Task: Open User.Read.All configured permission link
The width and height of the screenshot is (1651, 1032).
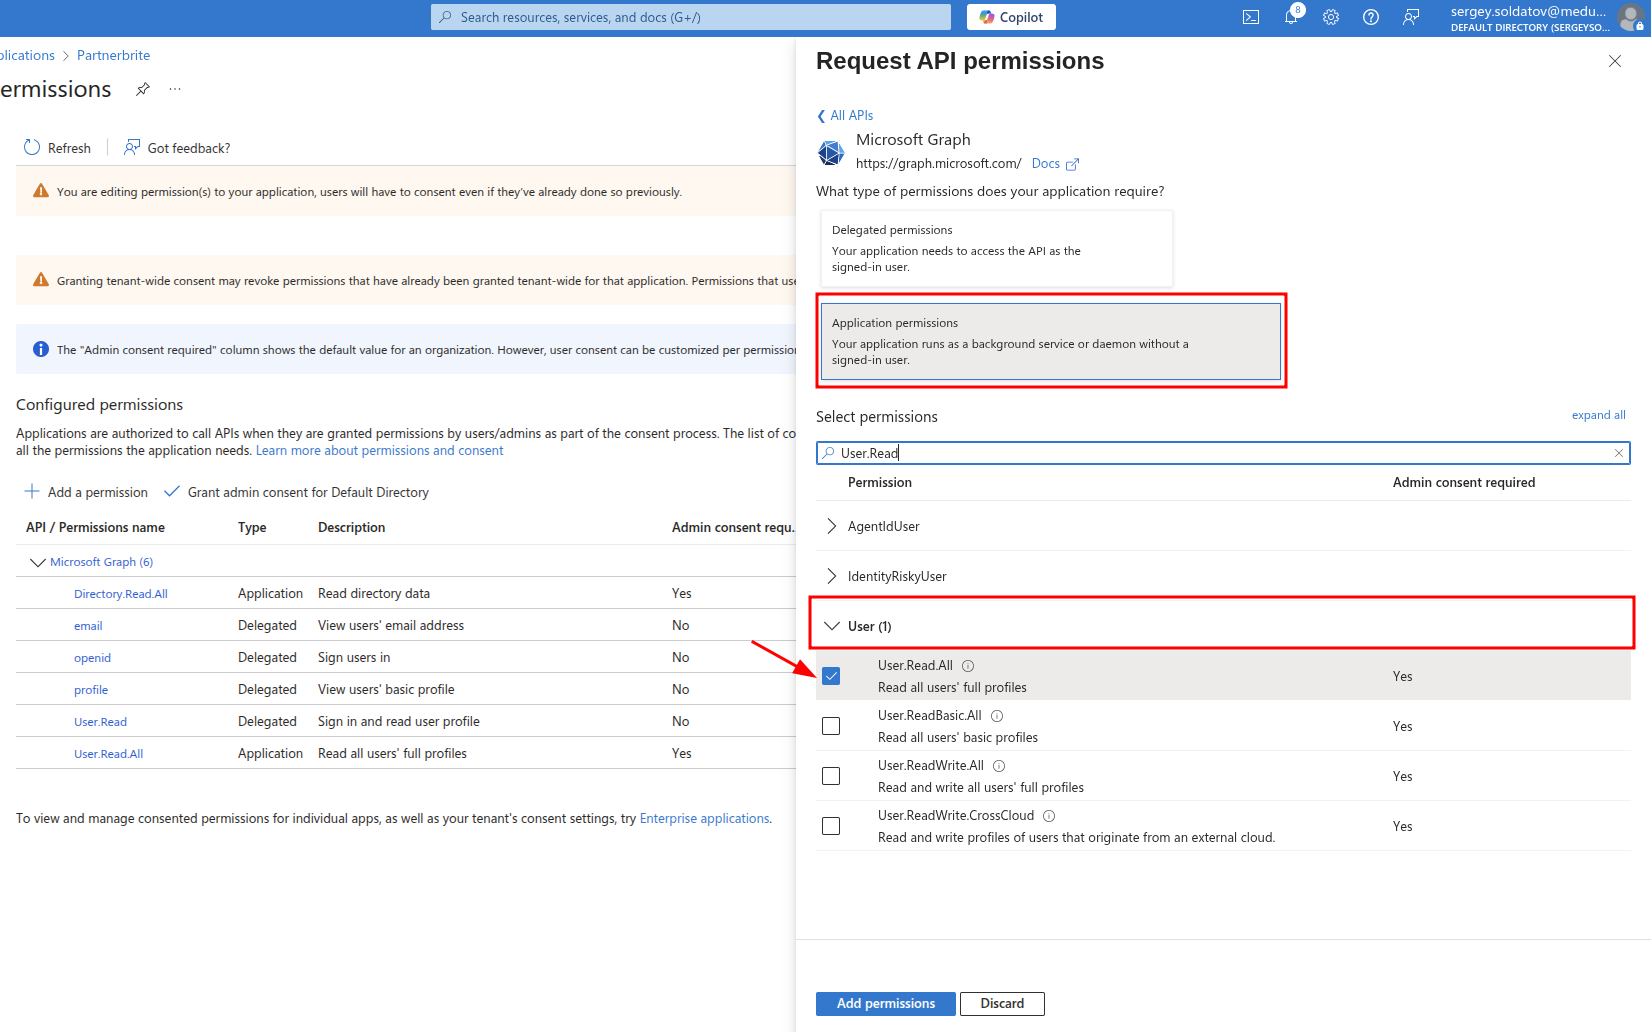Action: point(108,754)
